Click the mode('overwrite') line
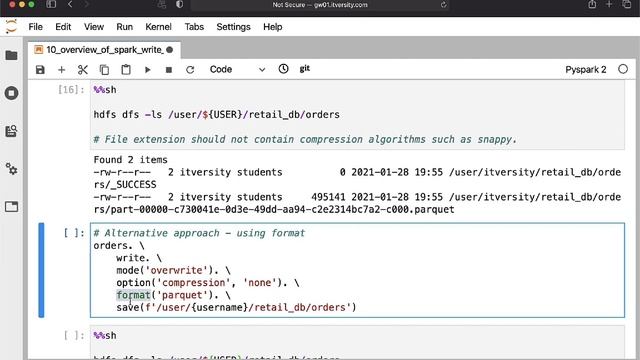Image resolution: width=640 pixels, height=360 pixels. coord(173,271)
